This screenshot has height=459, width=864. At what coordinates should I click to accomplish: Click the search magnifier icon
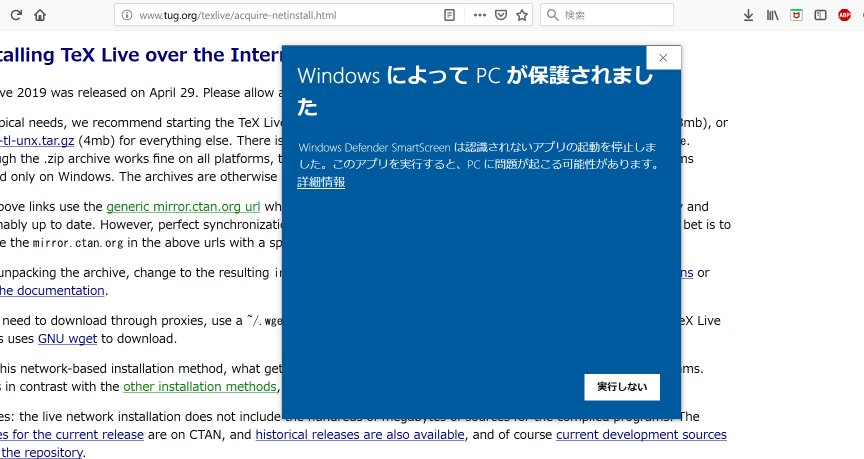[553, 15]
